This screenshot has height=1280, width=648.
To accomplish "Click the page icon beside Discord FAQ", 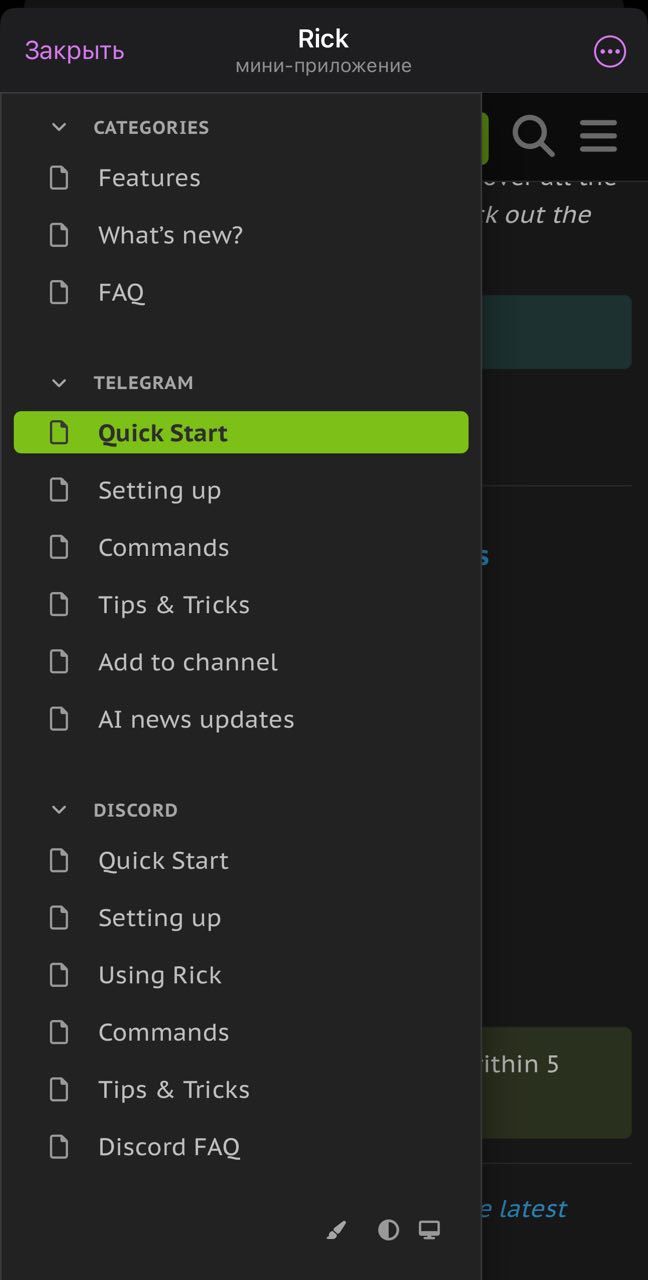I will [x=58, y=1147].
